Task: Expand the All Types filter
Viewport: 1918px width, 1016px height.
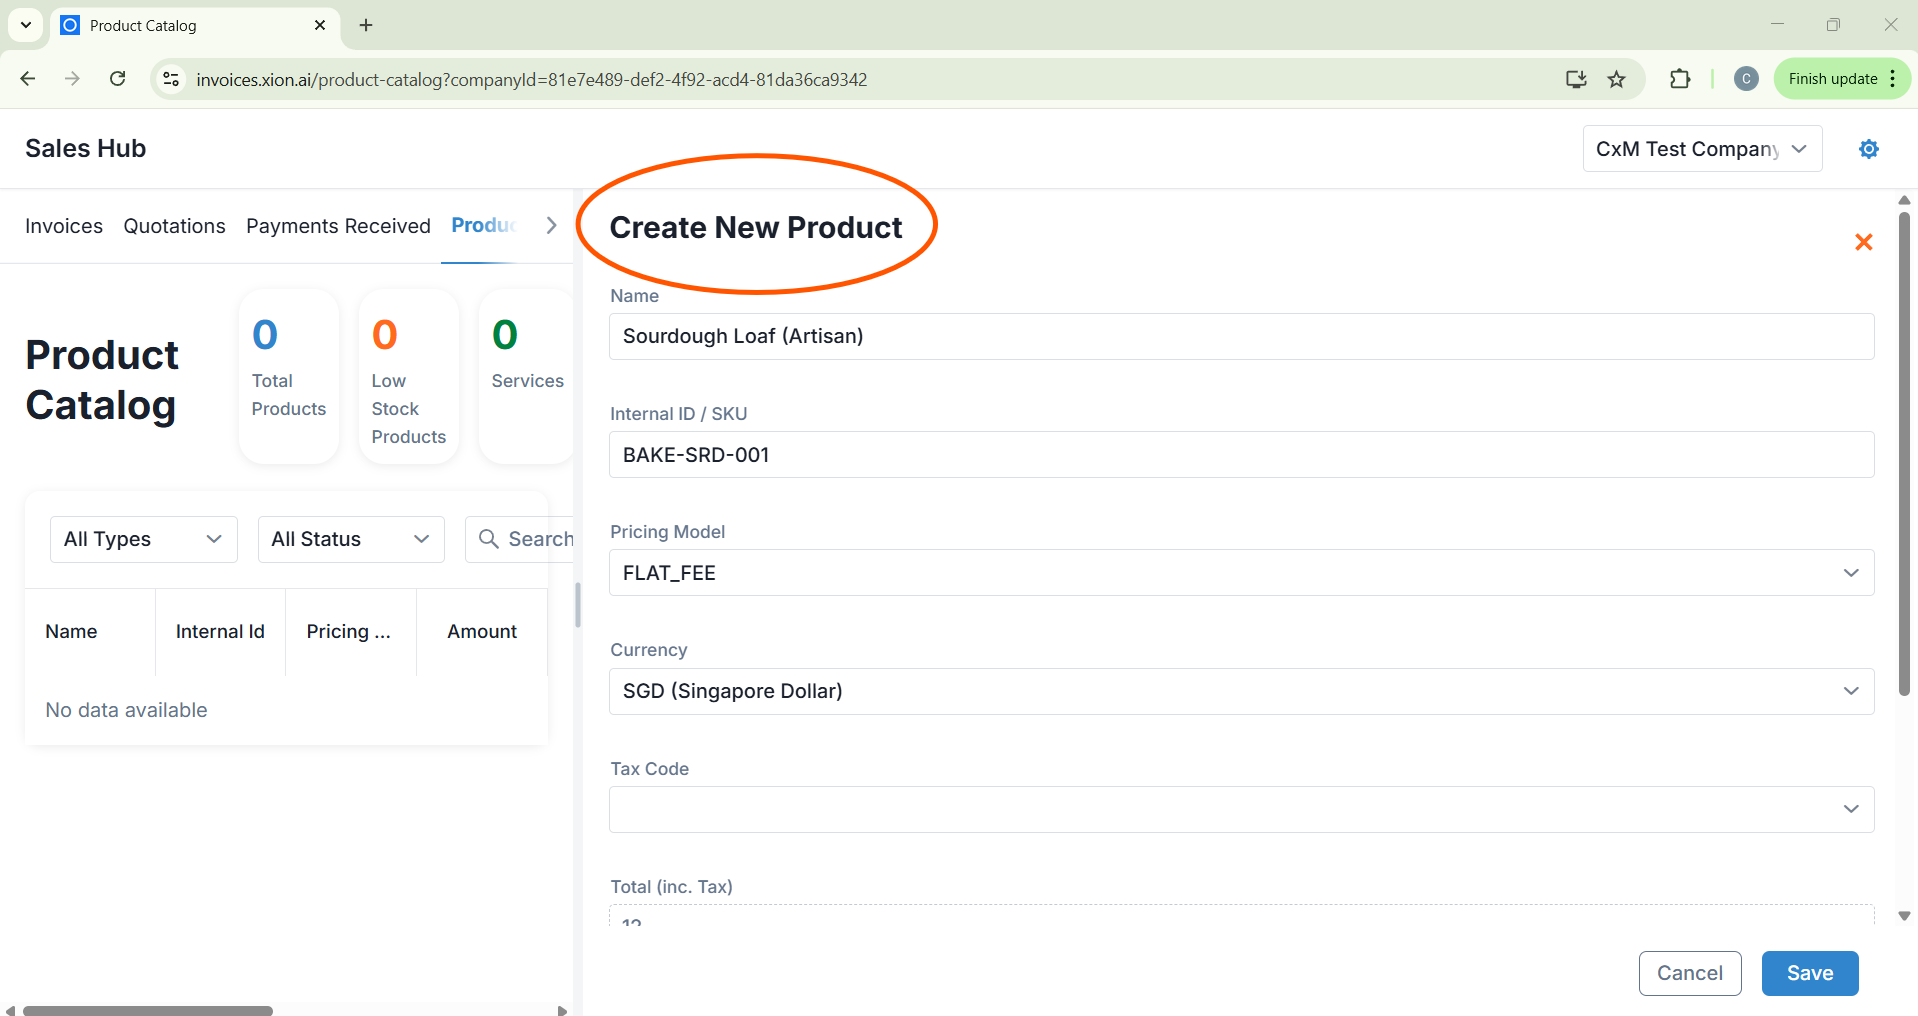Action: (x=143, y=539)
